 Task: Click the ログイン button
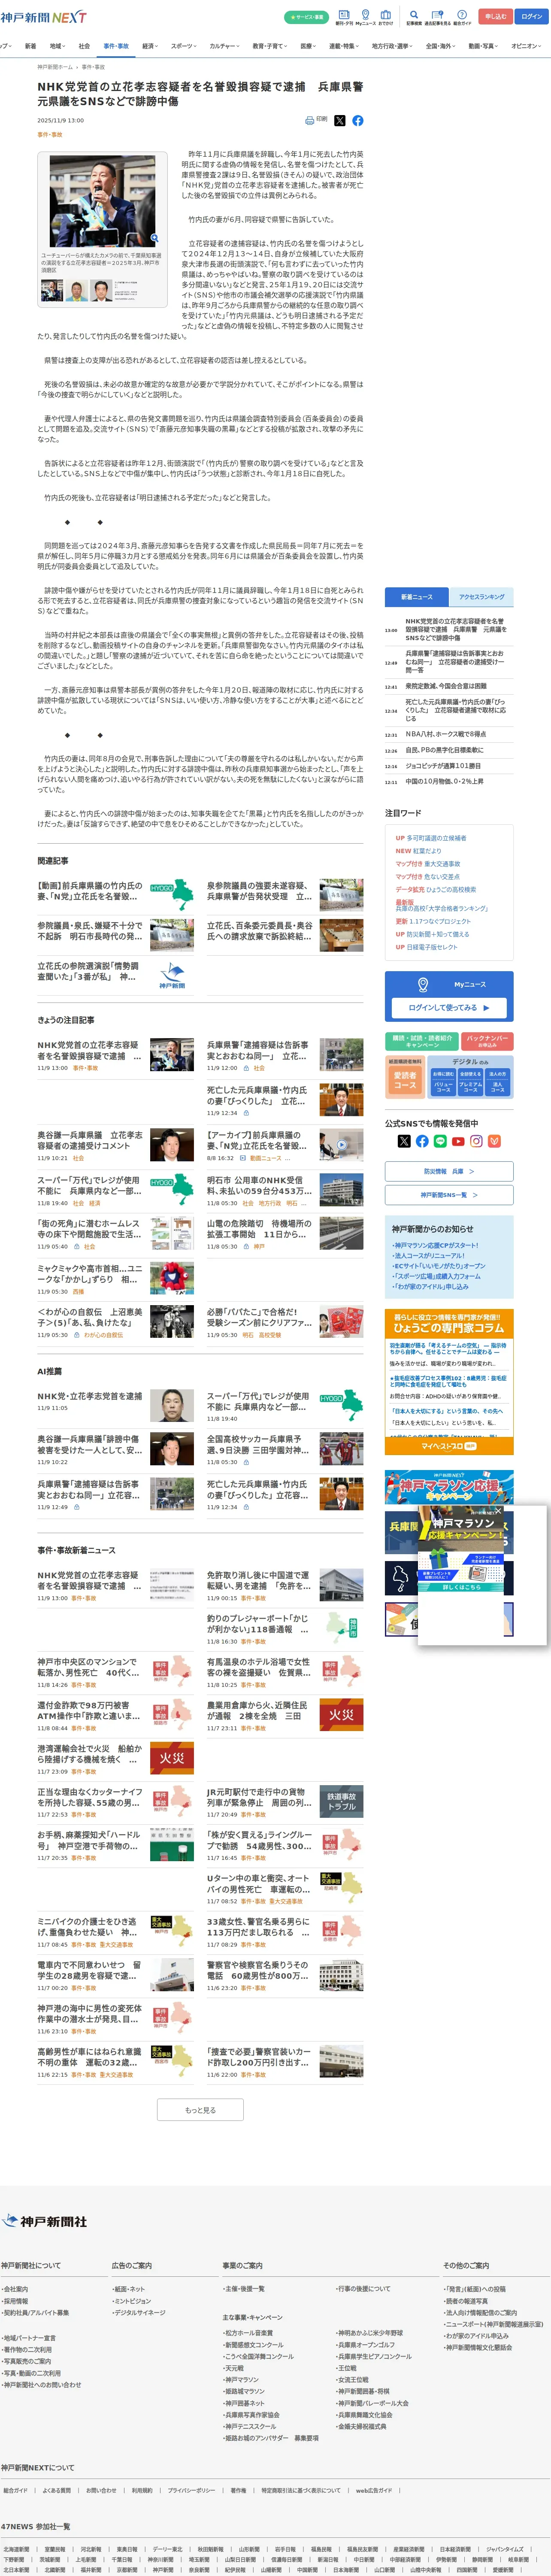(531, 17)
